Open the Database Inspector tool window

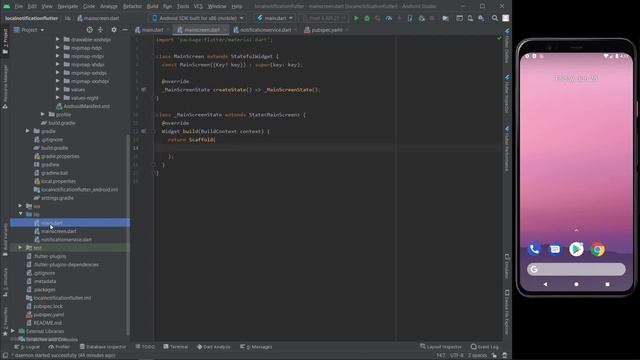103,347
